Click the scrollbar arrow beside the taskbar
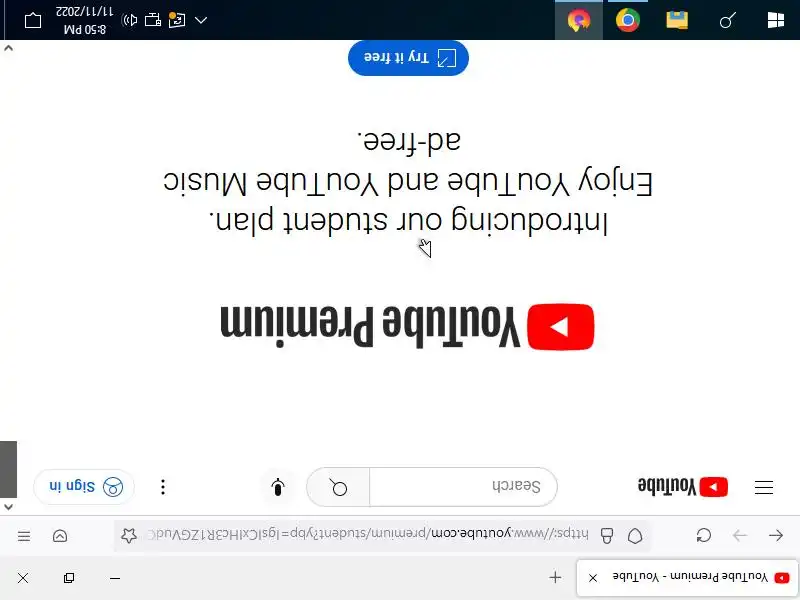 click(8, 48)
